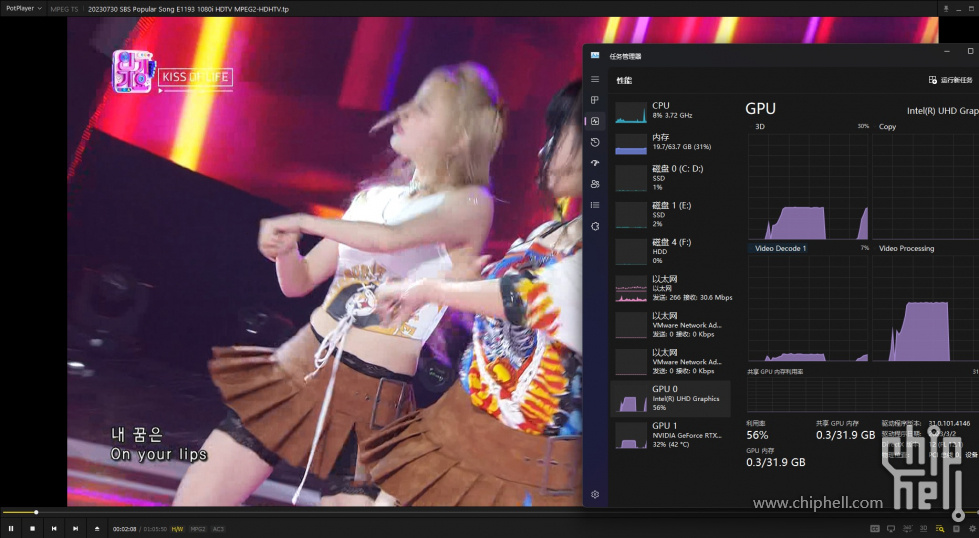Click the square panel icon beside the gear
979x538 pixels.
tap(956, 529)
